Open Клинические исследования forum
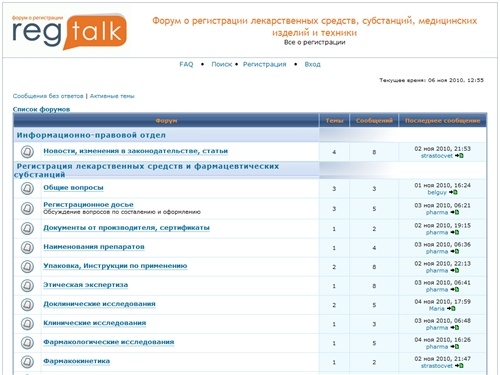This screenshot has height=375, width=500. click(95, 323)
